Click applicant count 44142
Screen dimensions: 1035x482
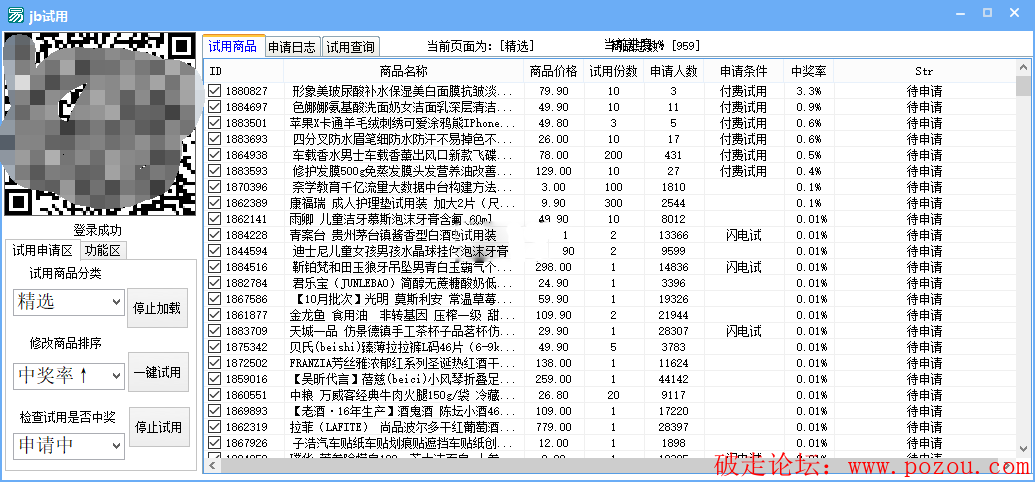pyautogui.click(x=673, y=379)
